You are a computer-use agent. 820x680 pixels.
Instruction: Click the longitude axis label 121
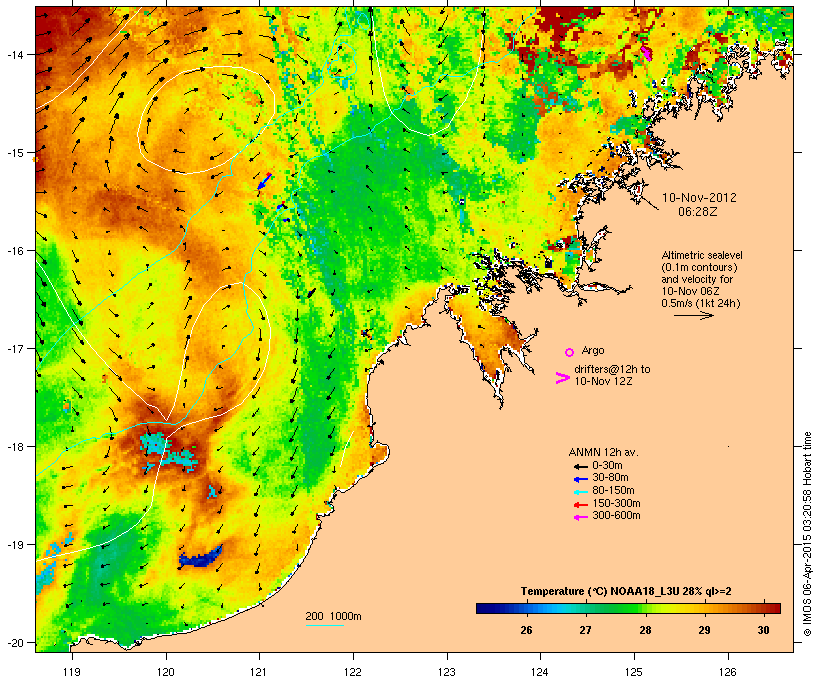point(259,672)
